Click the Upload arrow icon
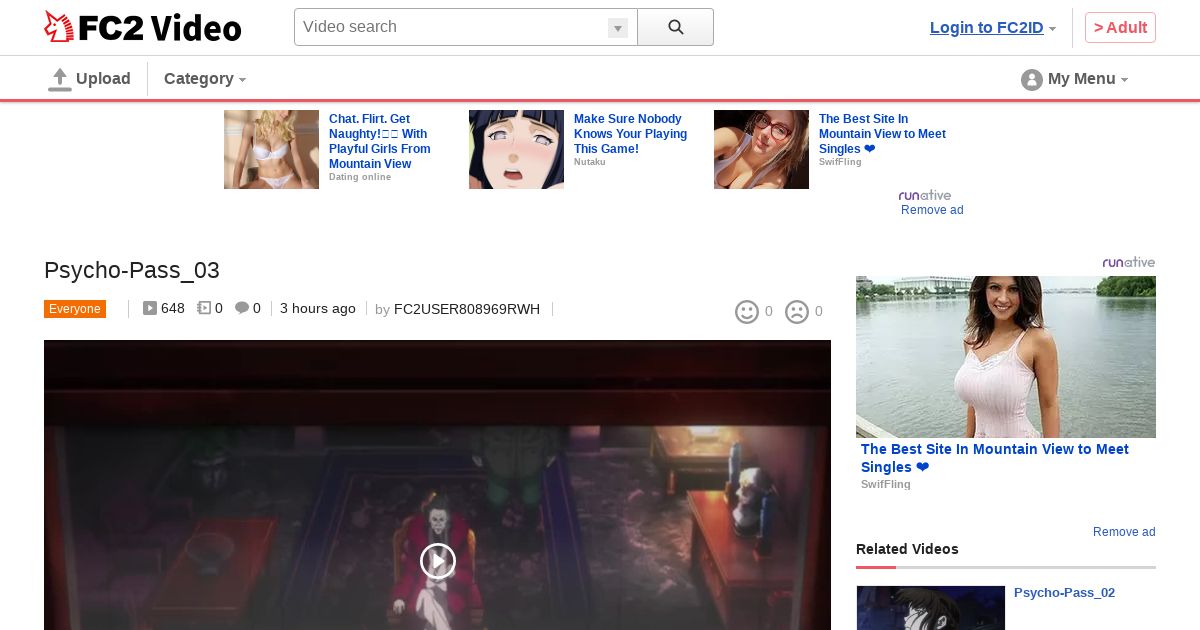The image size is (1200, 630). pyautogui.click(x=60, y=79)
